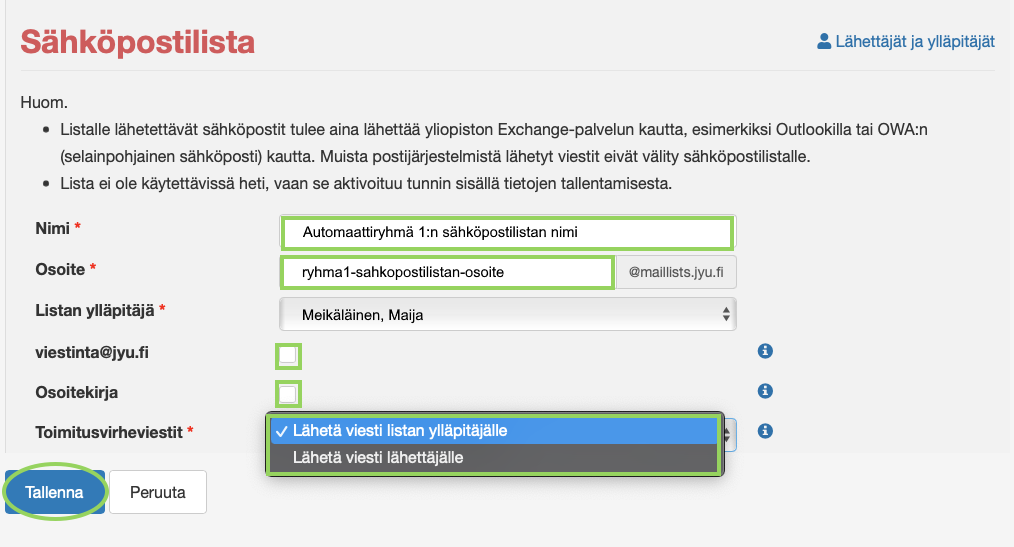Click the viestinta@jyu.fi label text
This screenshot has height=547, width=1014.
coord(92,352)
